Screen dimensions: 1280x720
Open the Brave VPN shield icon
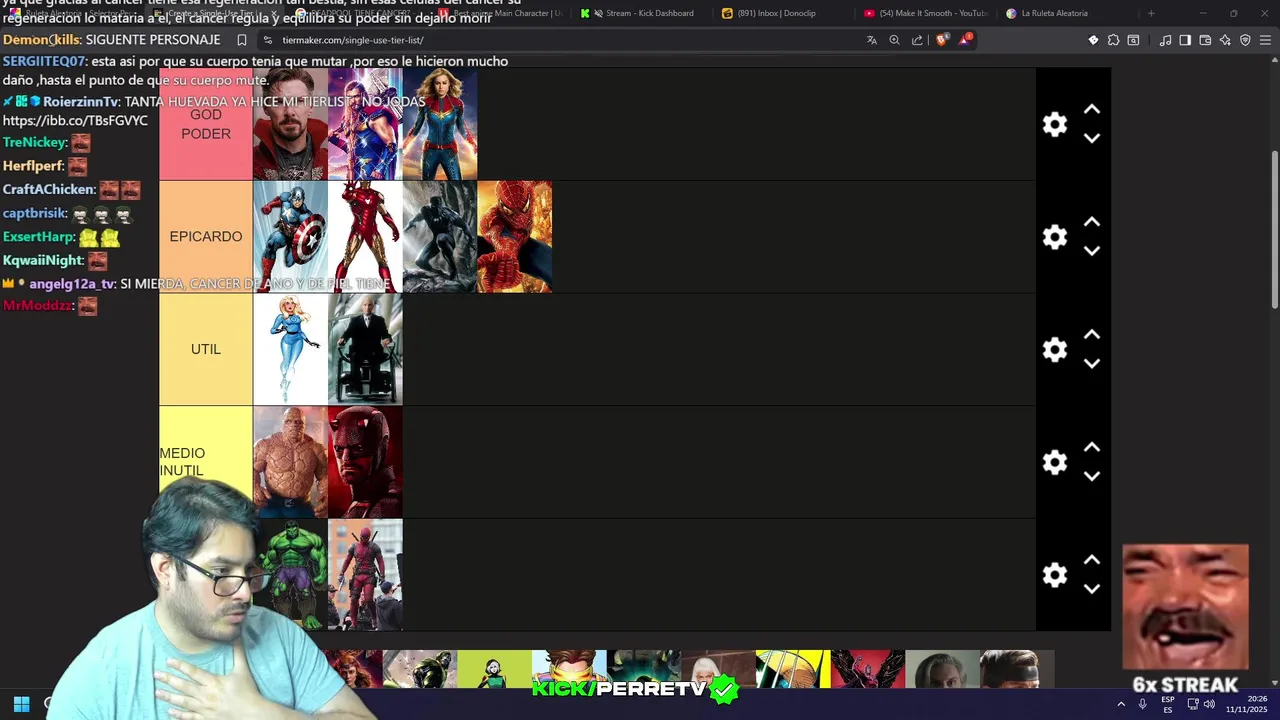coord(1245,40)
